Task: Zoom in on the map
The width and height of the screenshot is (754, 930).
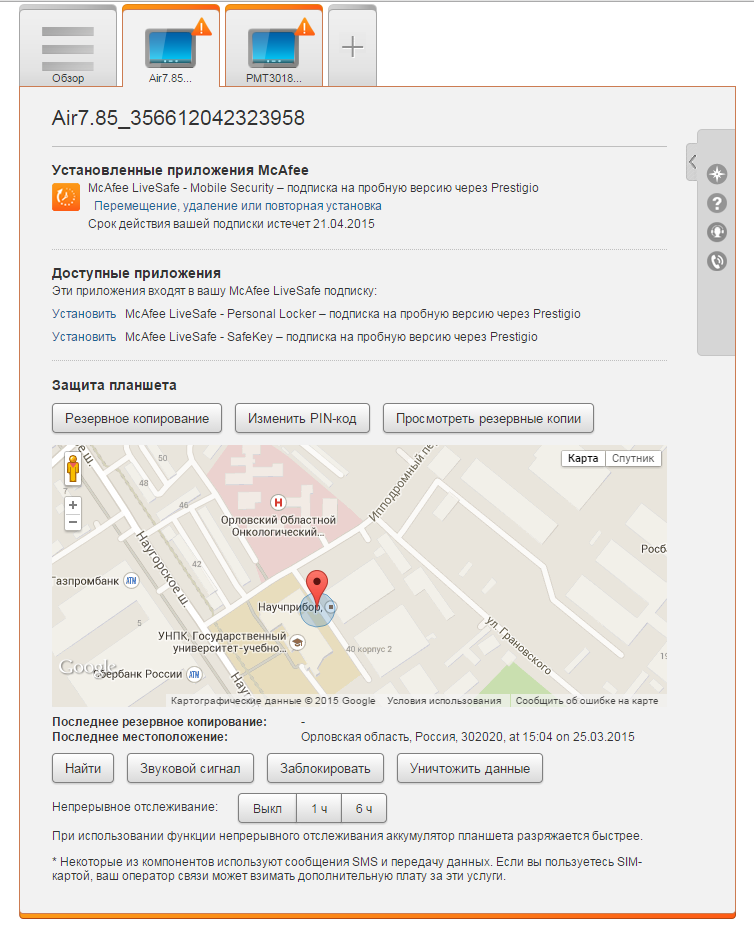Action: point(73,505)
